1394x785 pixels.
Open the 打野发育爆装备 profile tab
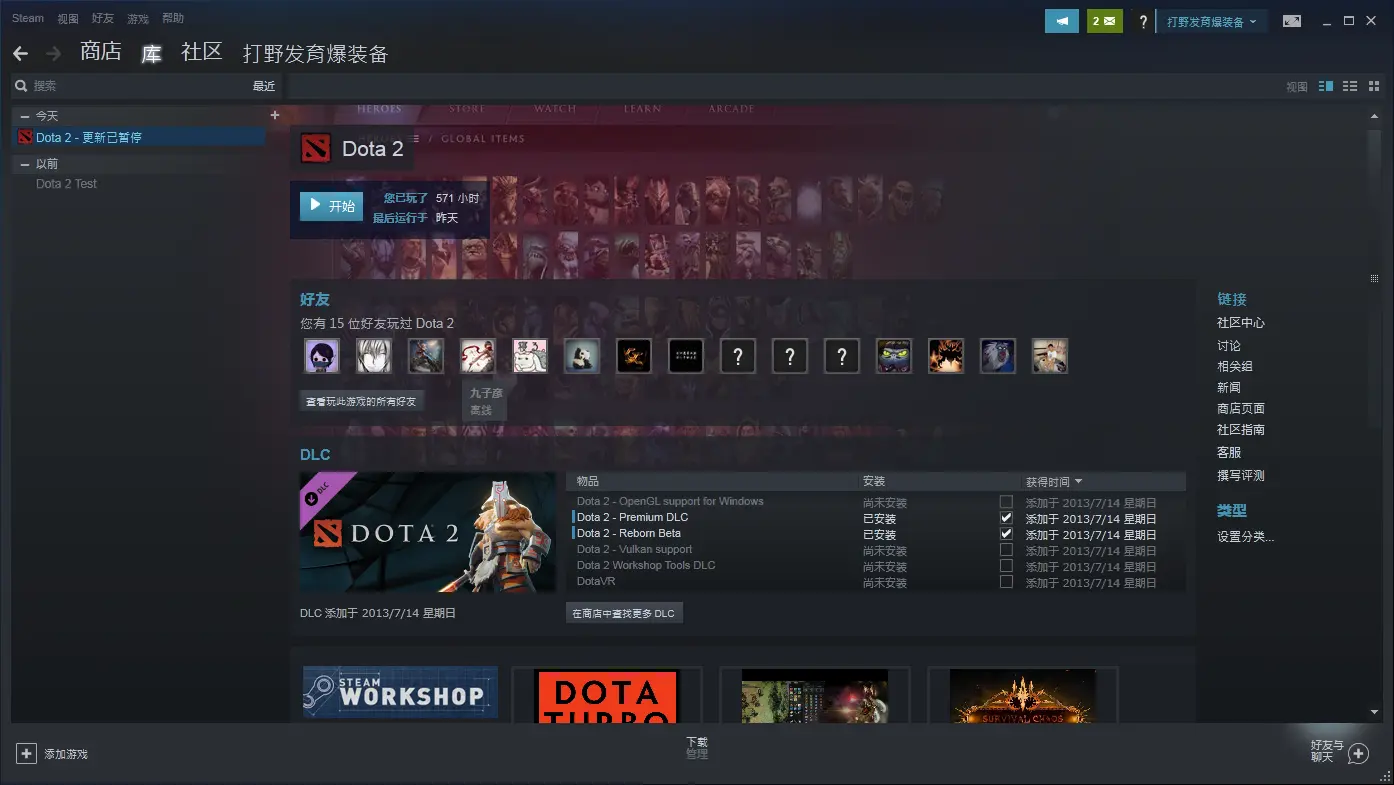(x=315, y=54)
